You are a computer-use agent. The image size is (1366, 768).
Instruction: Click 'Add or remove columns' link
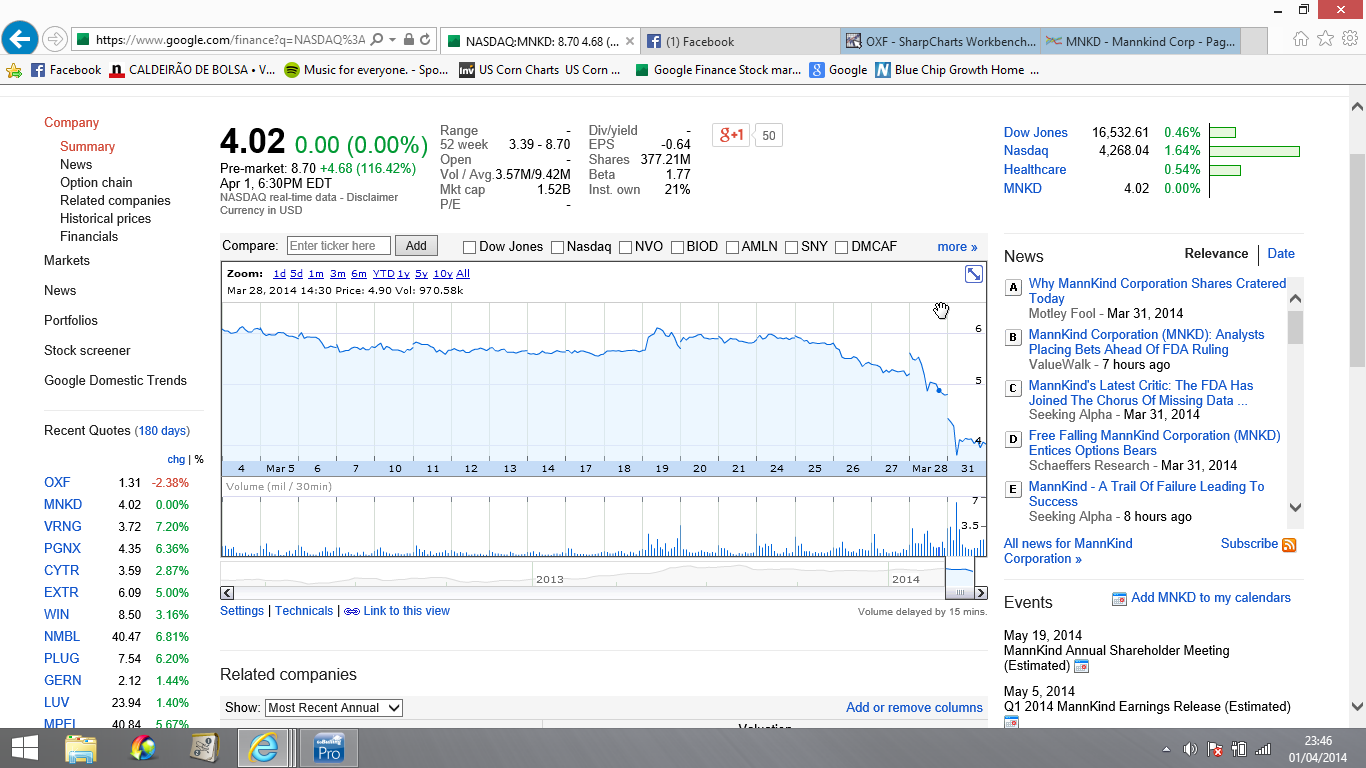(914, 707)
